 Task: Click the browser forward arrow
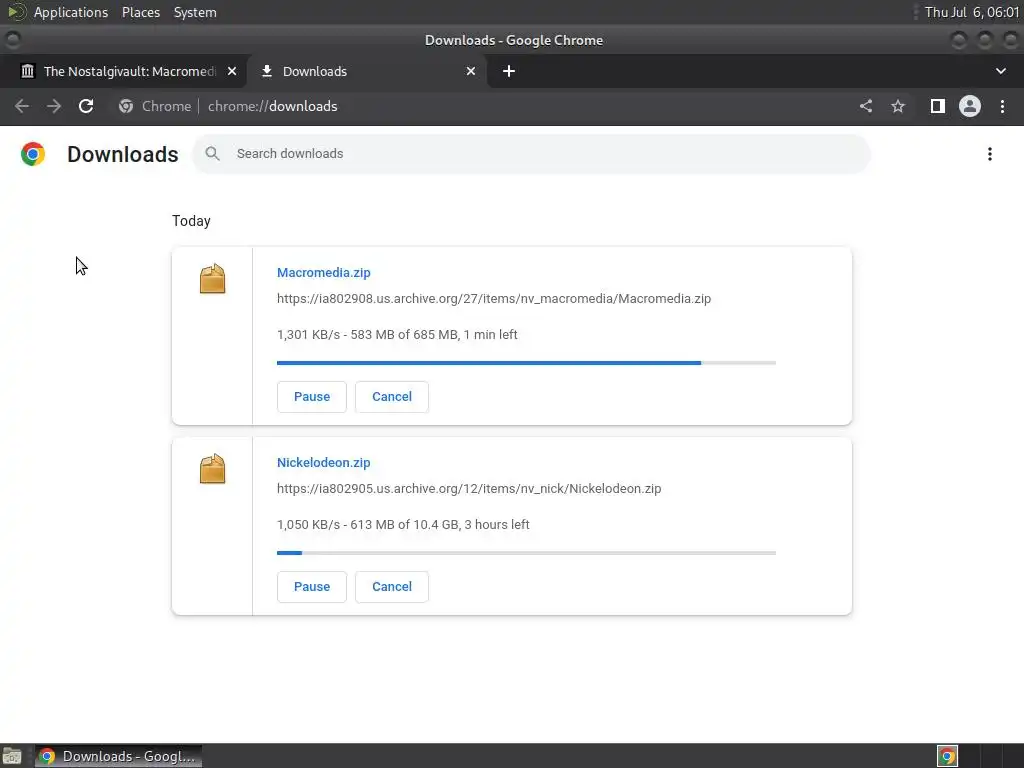(54, 106)
